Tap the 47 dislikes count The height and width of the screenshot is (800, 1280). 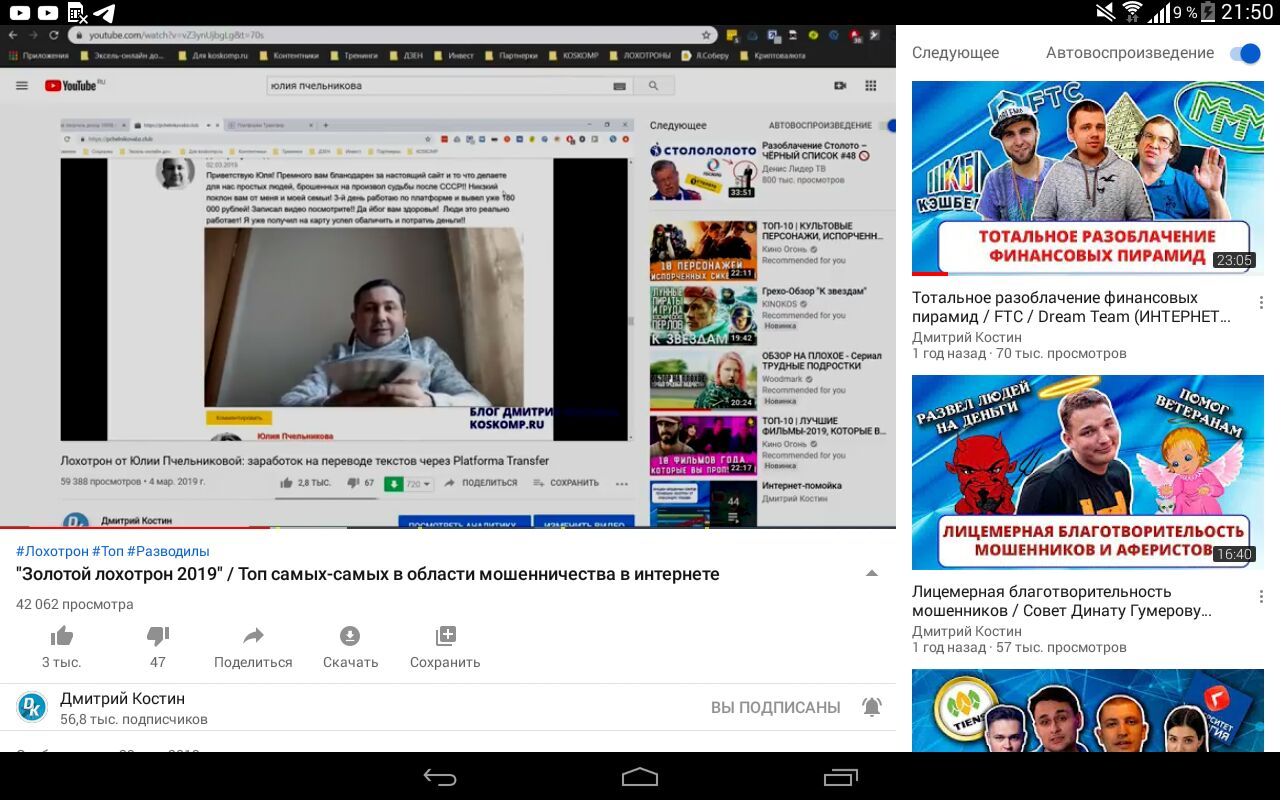[158, 662]
